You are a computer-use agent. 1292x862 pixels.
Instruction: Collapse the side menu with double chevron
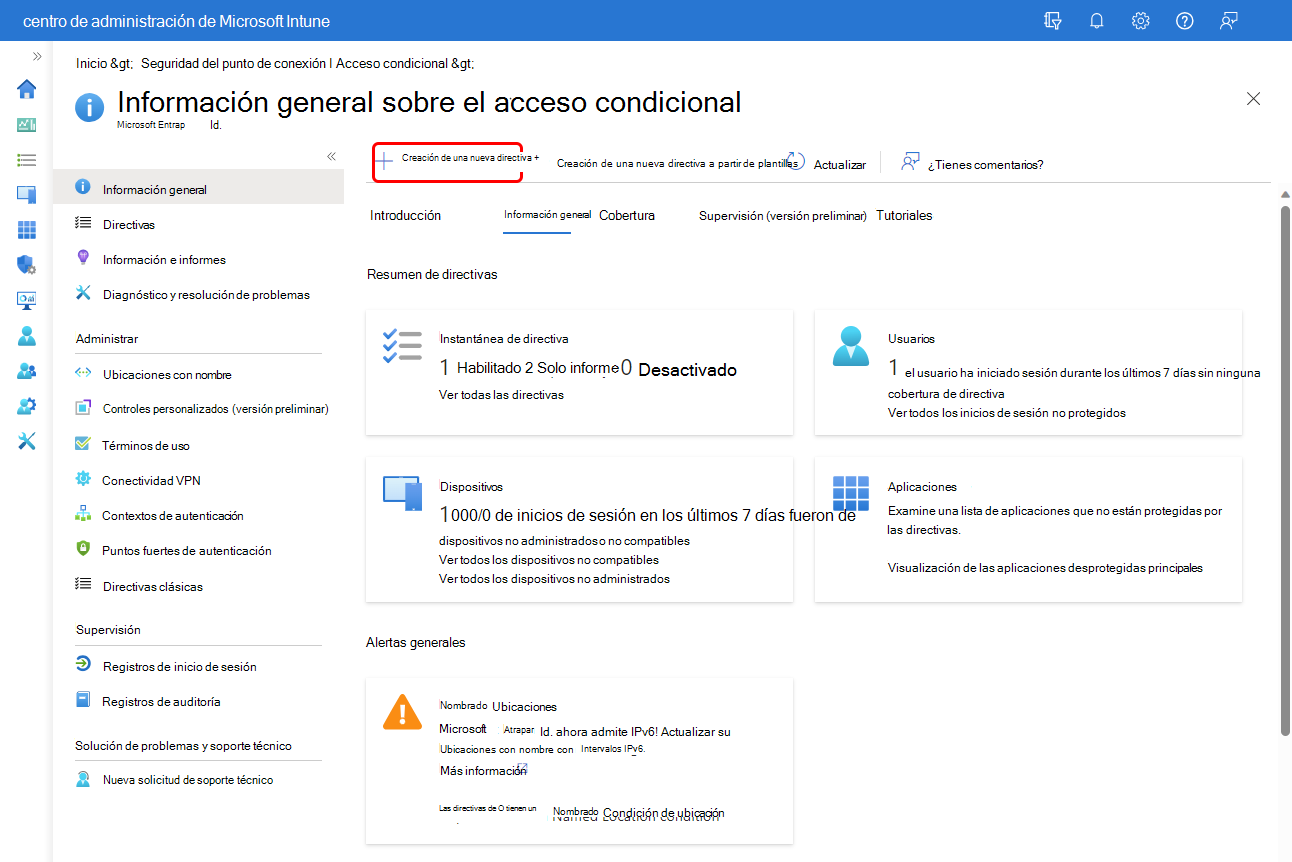pos(331,157)
